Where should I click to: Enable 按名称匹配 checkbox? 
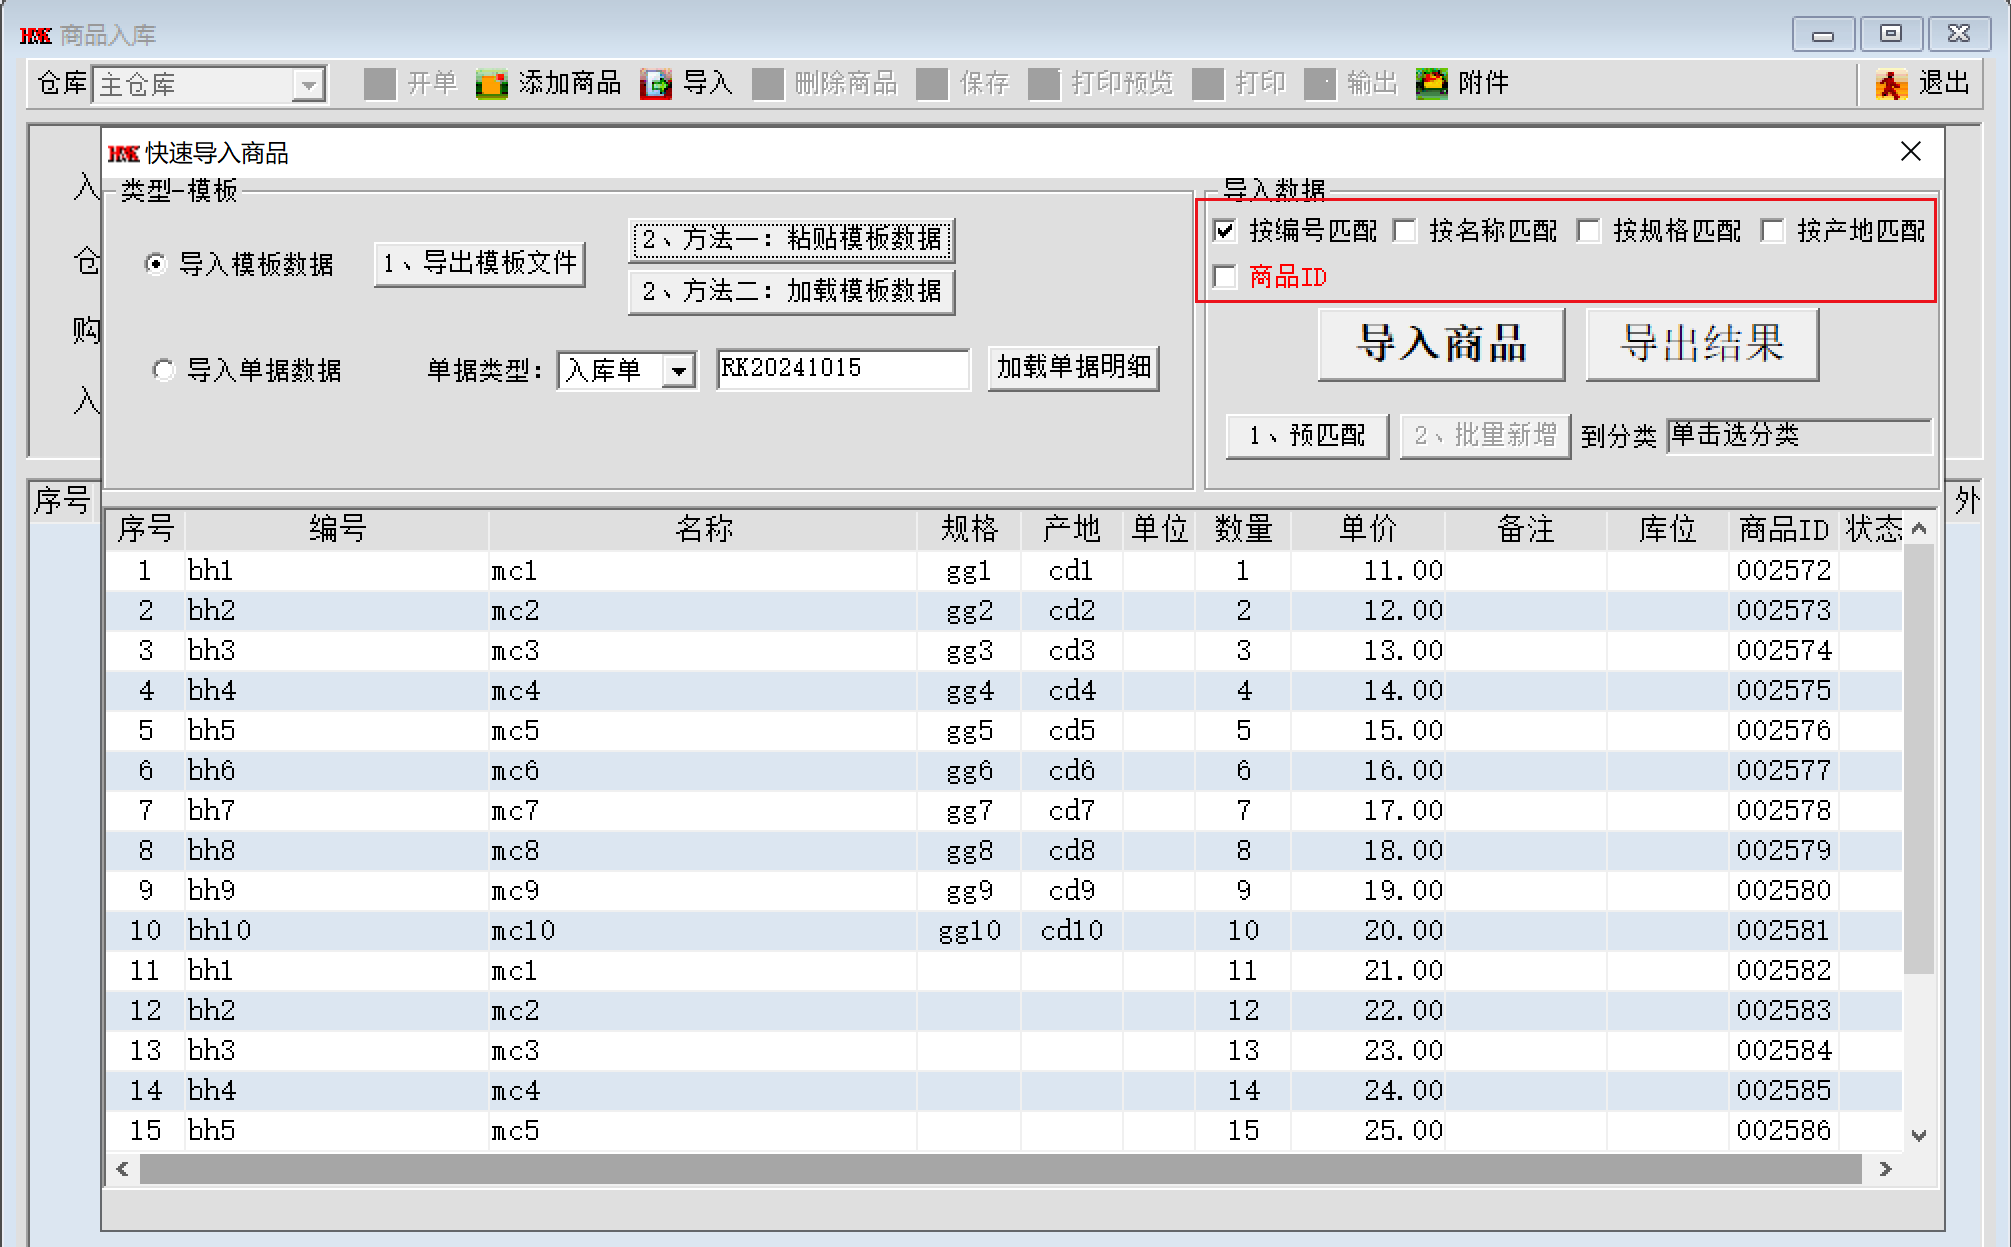coord(1405,231)
